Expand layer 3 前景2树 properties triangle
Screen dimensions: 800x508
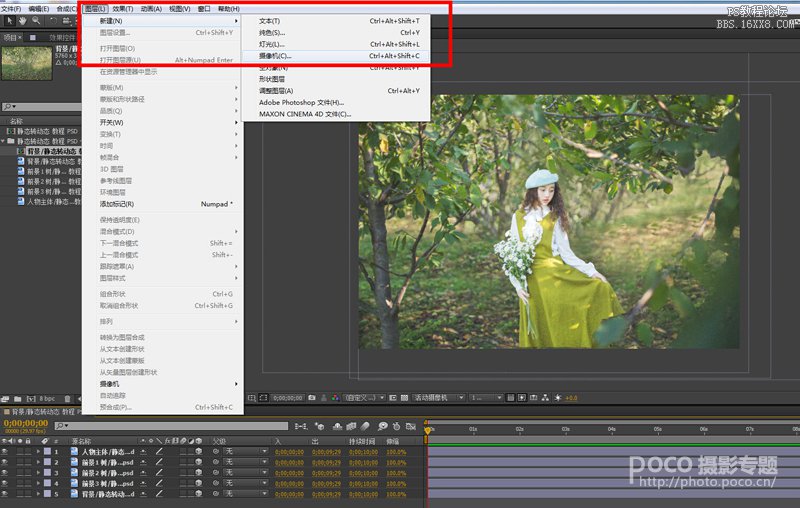click(38, 473)
